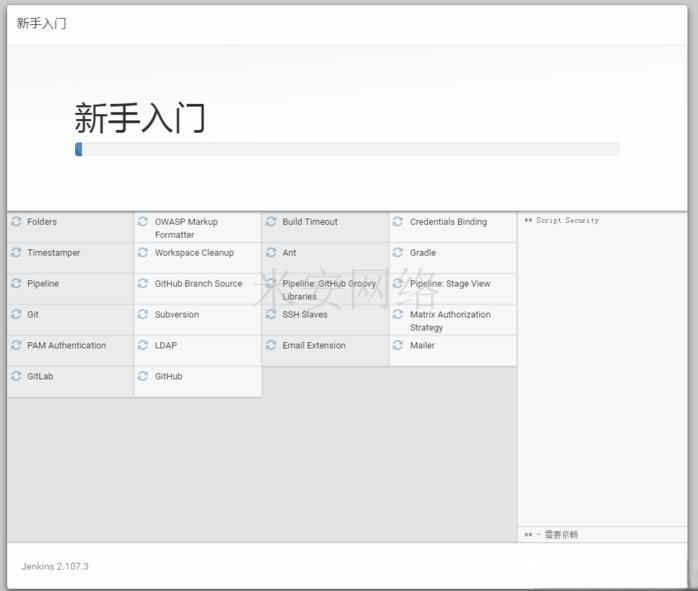
Task: Click the installation progress bar
Action: pos(347,149)
